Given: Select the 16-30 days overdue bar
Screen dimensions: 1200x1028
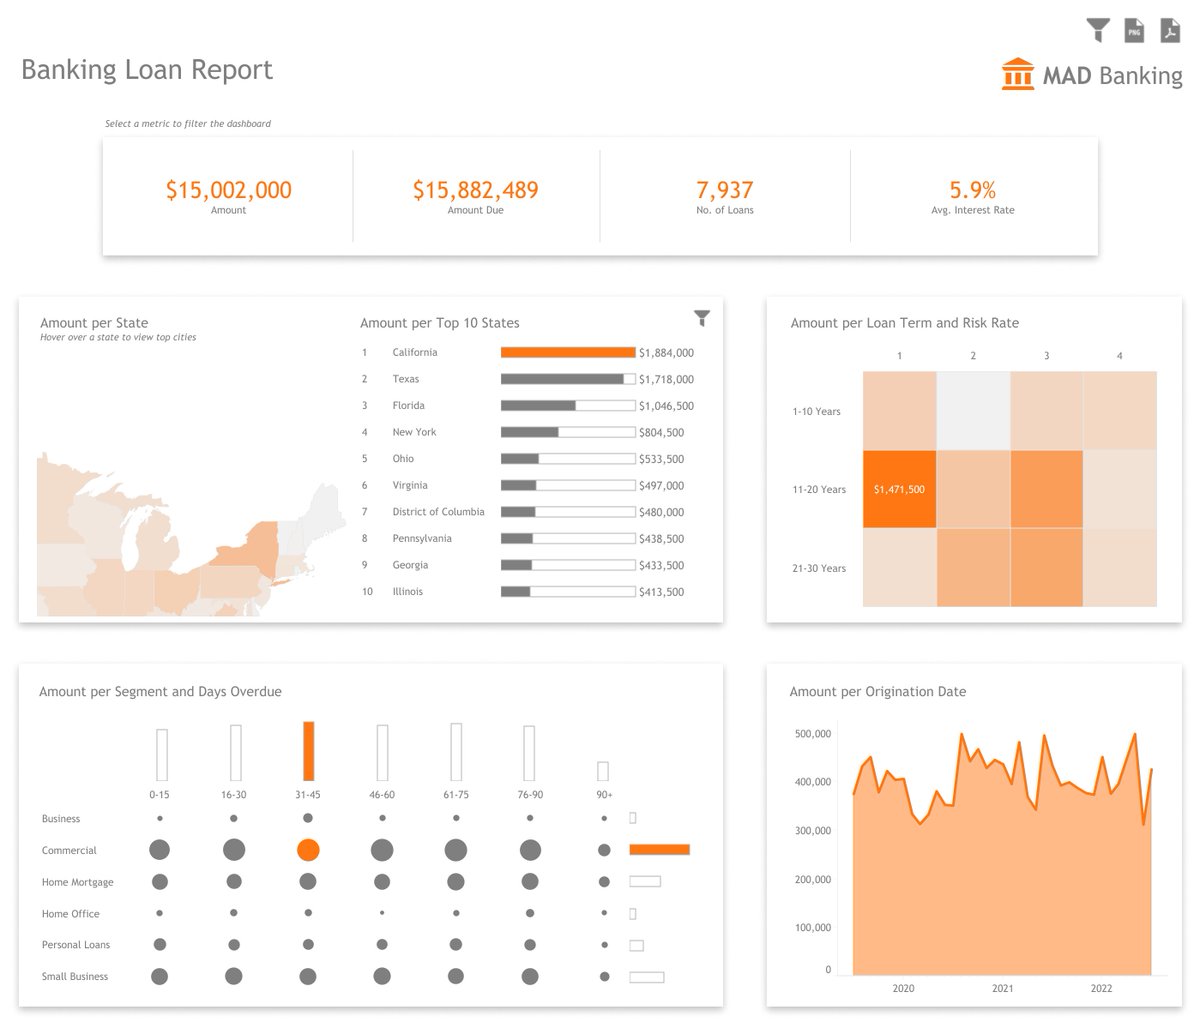Looking at the screenshot, I should 235,753.
